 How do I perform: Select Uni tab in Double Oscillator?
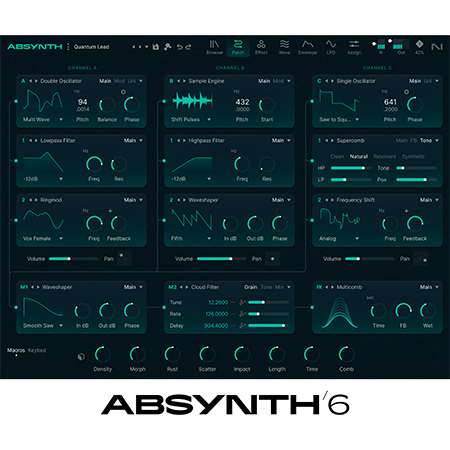click(x=132, y=81)
